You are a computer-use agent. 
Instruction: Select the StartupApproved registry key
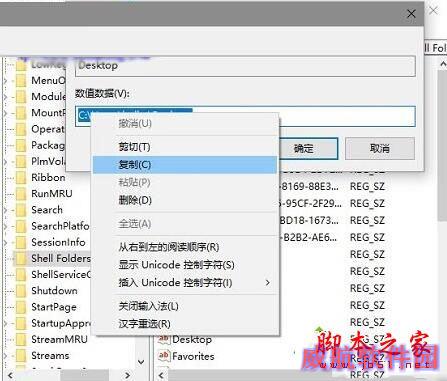click(61, 323)
